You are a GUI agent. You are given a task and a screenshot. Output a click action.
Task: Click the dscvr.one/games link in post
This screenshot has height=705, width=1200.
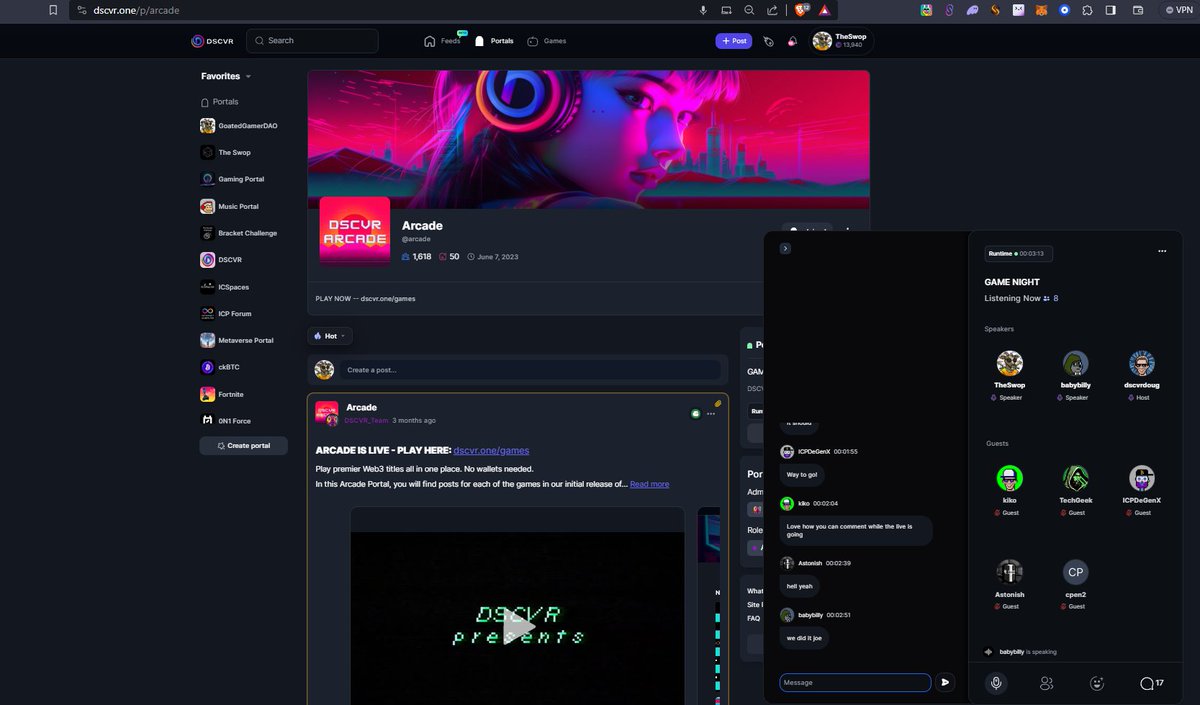[491, 451]
